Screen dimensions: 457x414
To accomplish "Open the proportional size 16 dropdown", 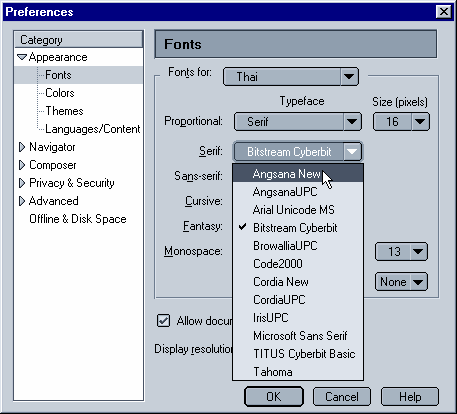I will 401,122.
